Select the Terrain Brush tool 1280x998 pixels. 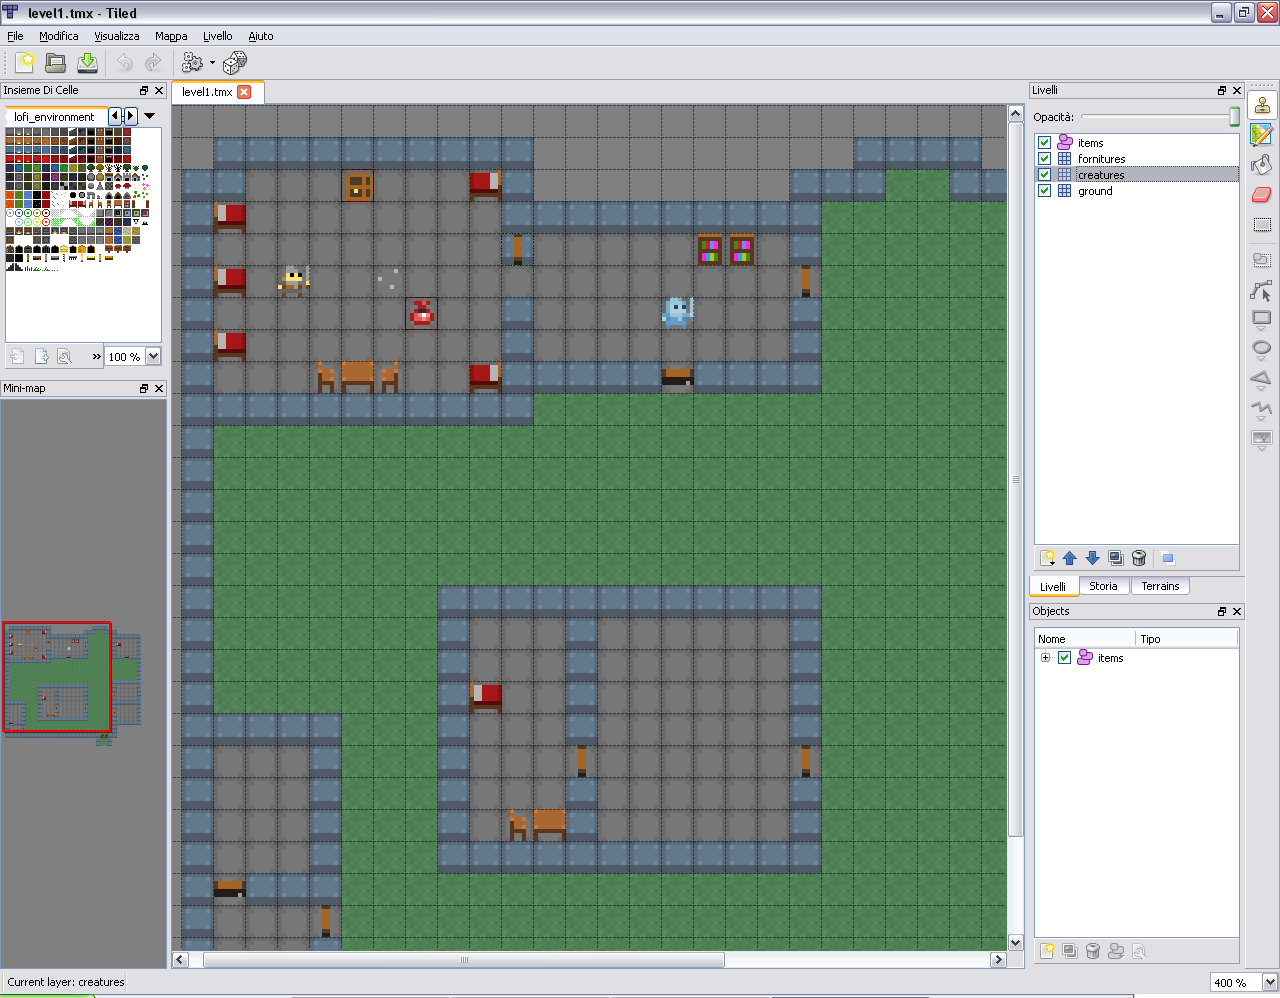1262,134
